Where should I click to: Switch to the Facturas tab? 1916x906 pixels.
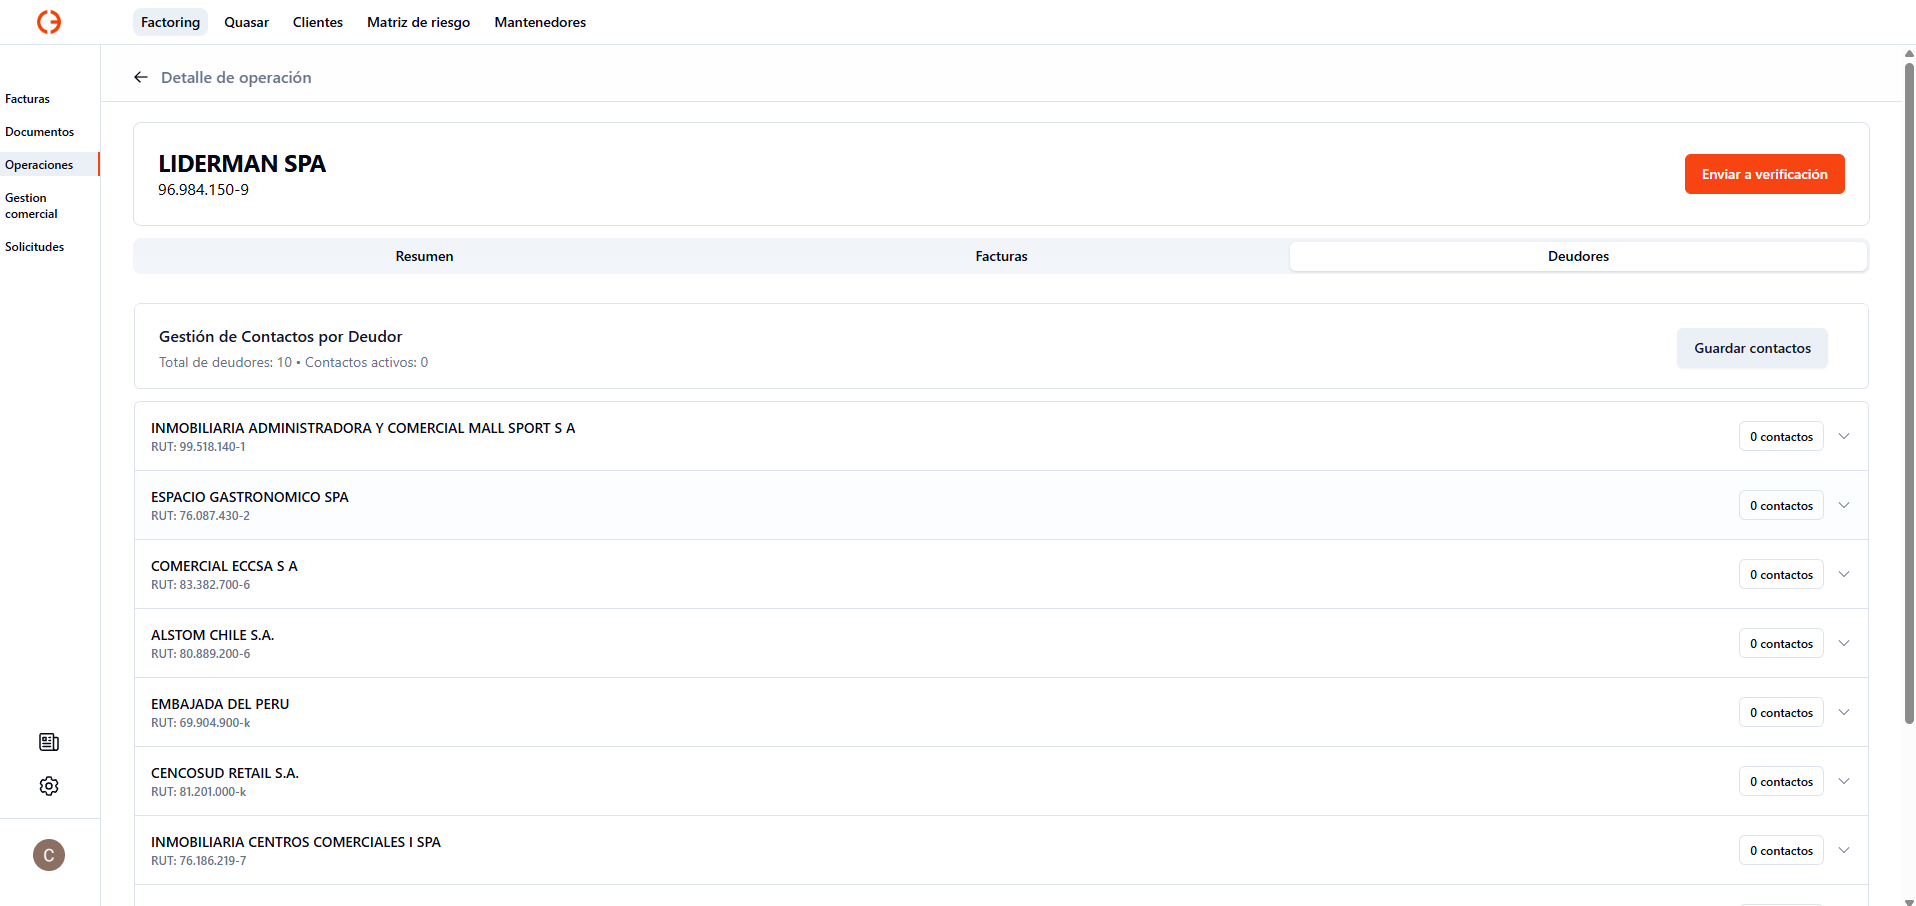point(1001,256)
